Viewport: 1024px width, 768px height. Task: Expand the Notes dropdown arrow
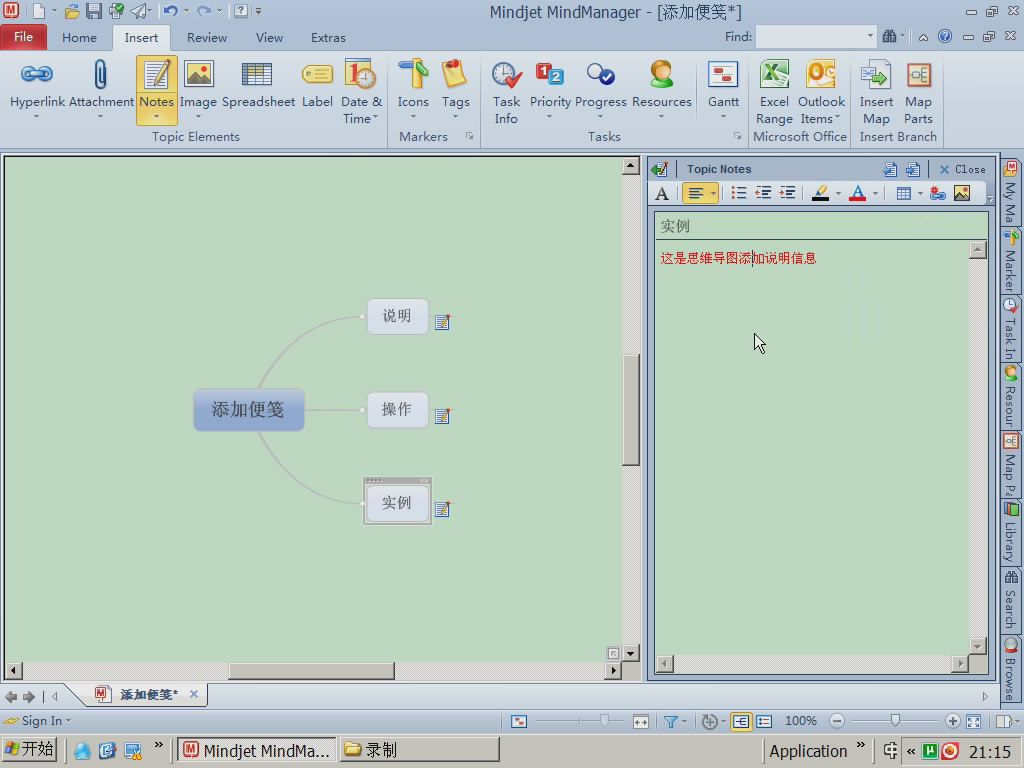pyautogui.click(x=157, y=117)
